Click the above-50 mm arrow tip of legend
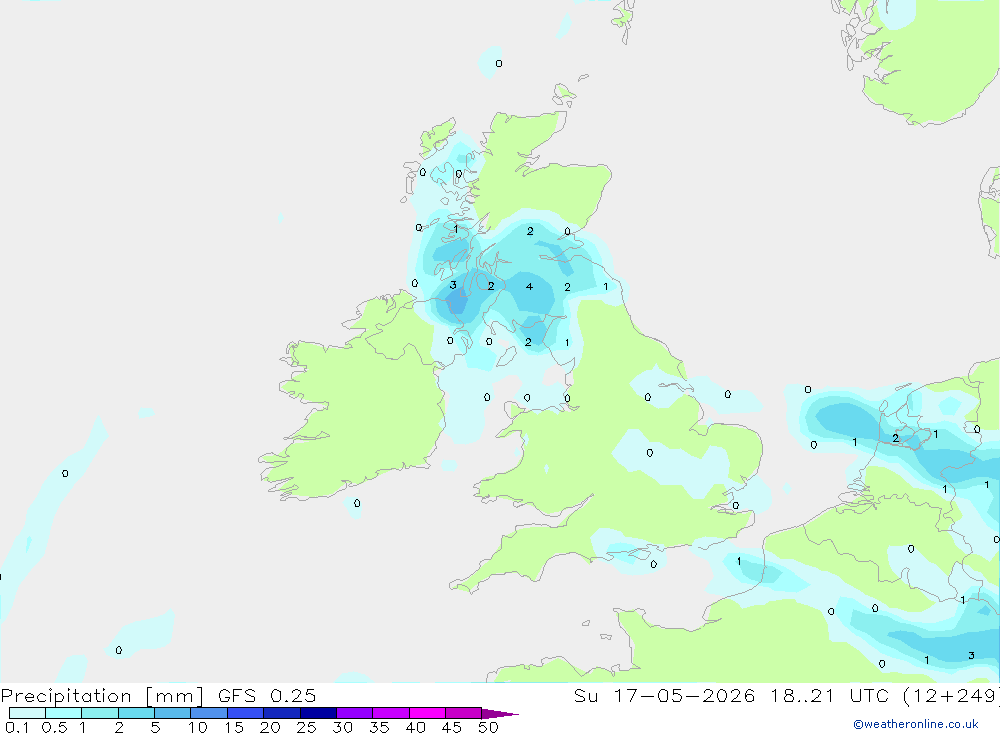This screenshot has height=733, width=1000. click(x=499, y=714)
